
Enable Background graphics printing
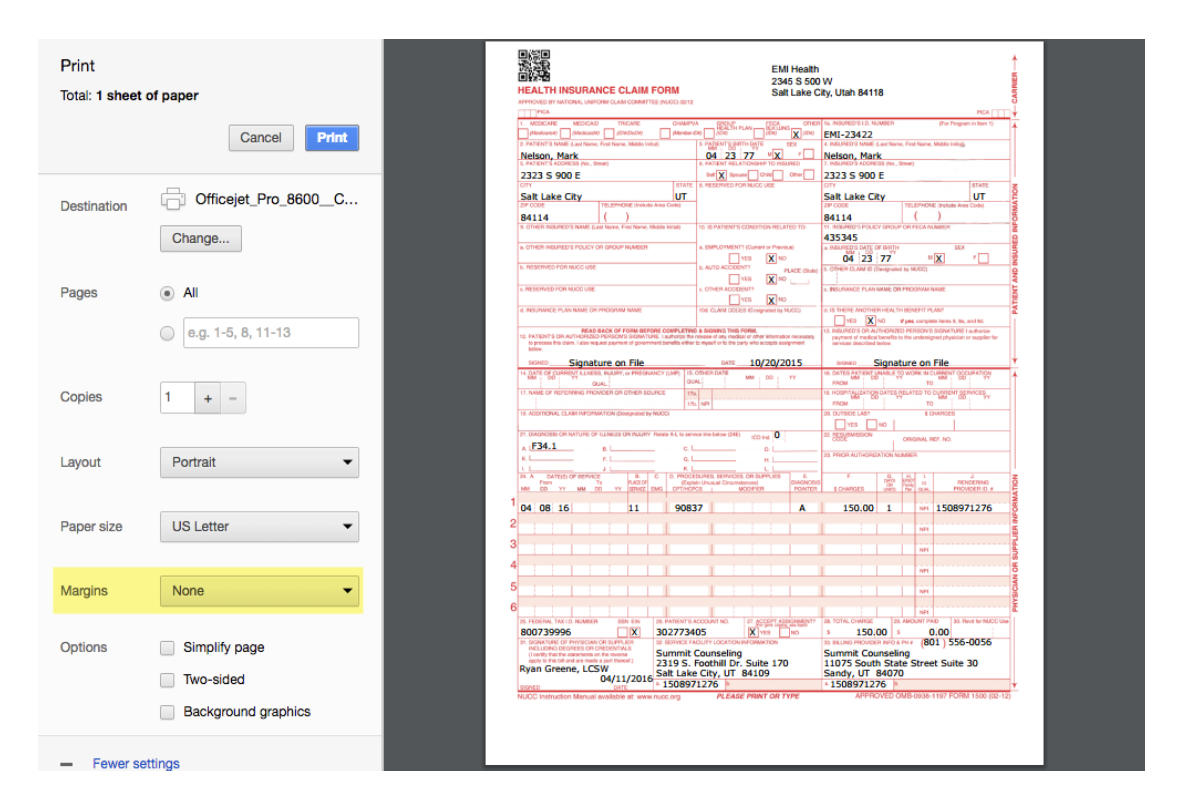pos(166,711)
